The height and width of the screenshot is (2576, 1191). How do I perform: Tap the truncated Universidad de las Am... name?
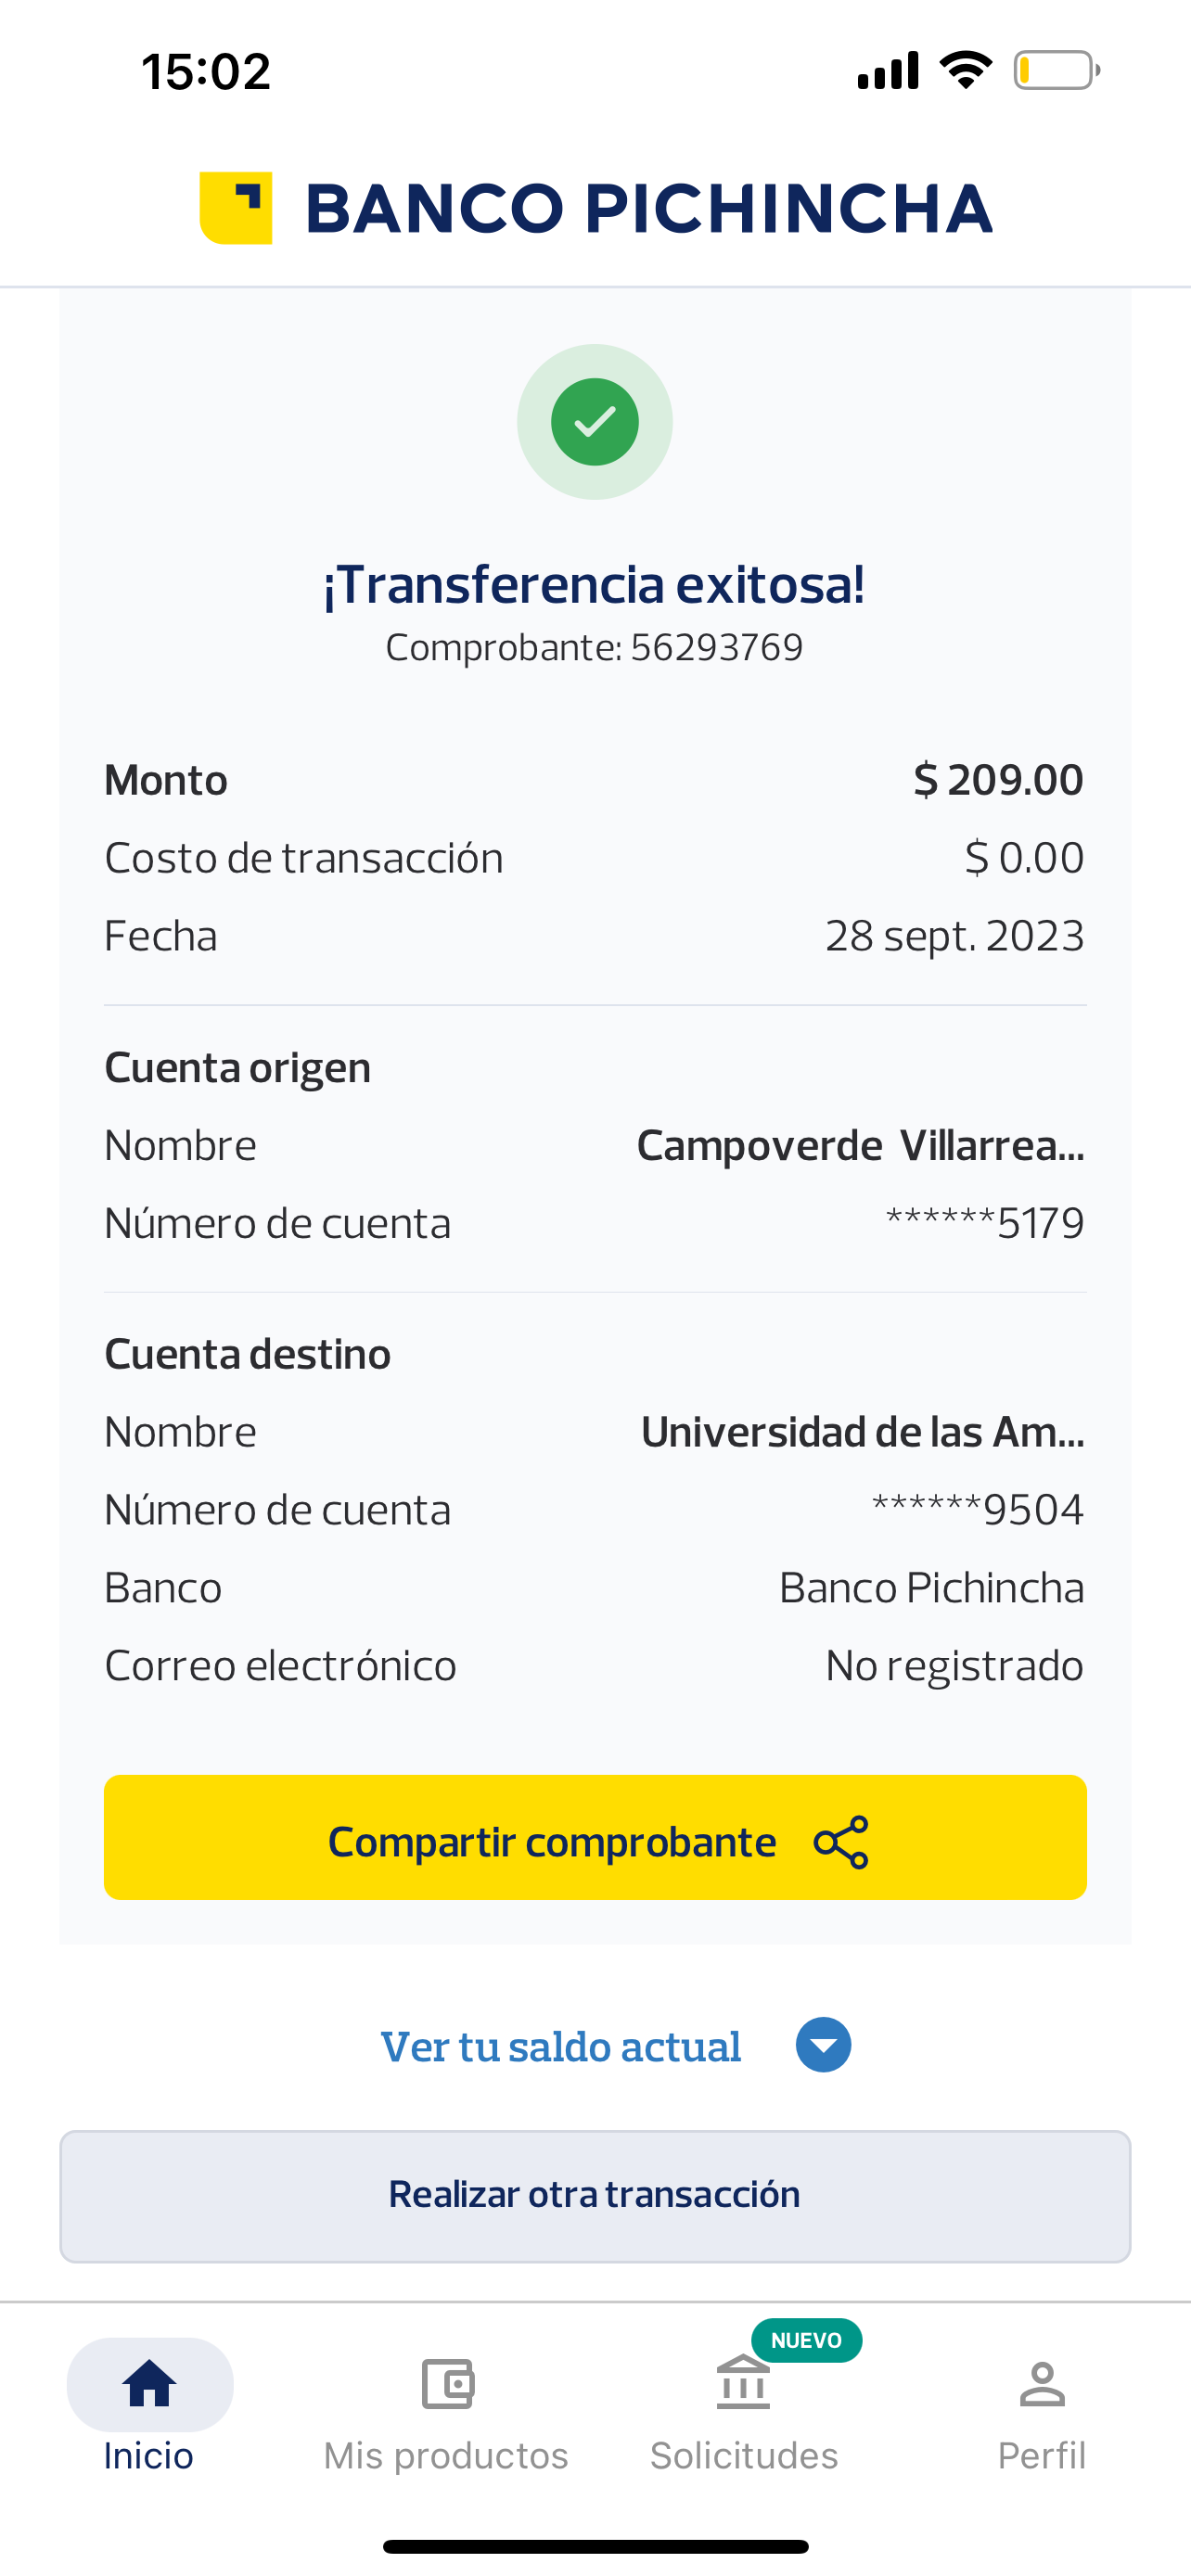pos(862,1432)
